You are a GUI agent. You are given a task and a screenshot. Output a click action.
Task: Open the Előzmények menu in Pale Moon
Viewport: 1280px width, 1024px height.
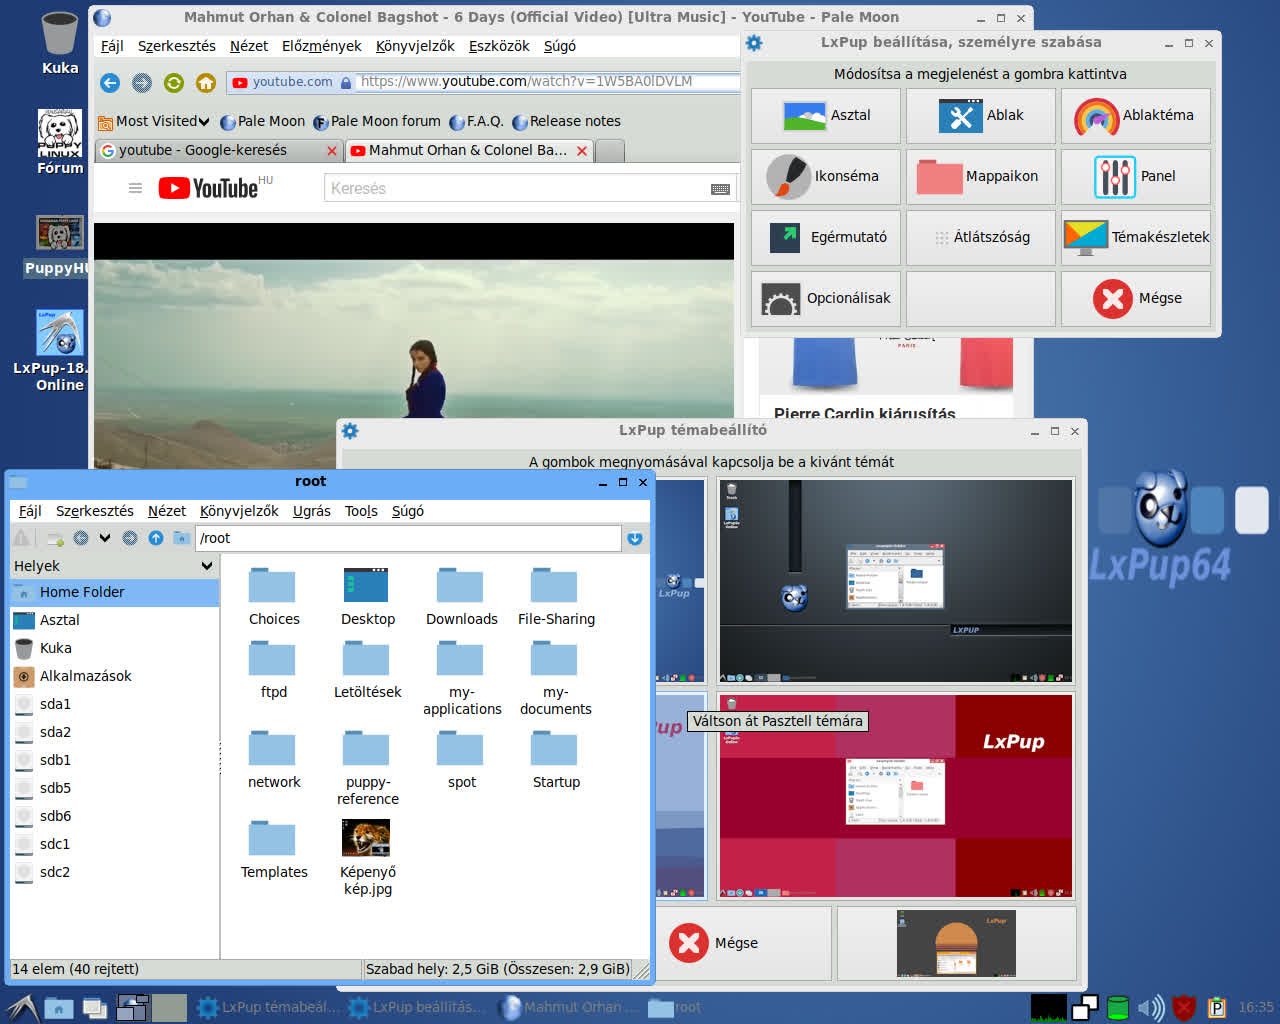pyautogui.click(x=321, y=46)
